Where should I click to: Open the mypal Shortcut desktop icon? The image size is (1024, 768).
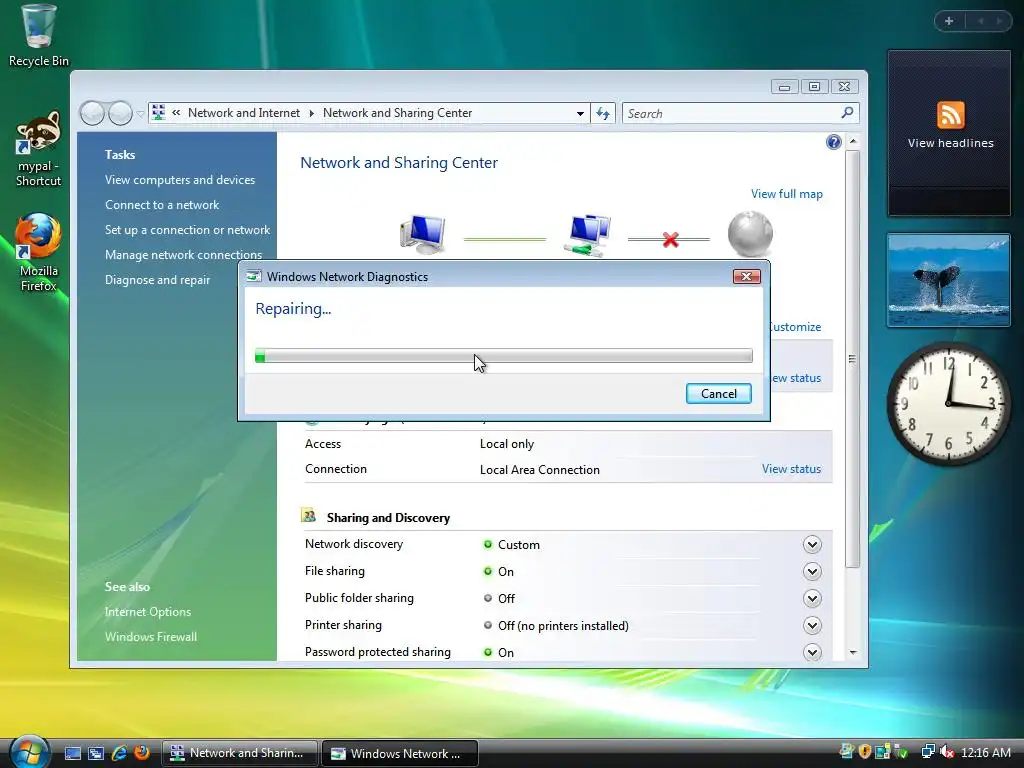point(38,149)
